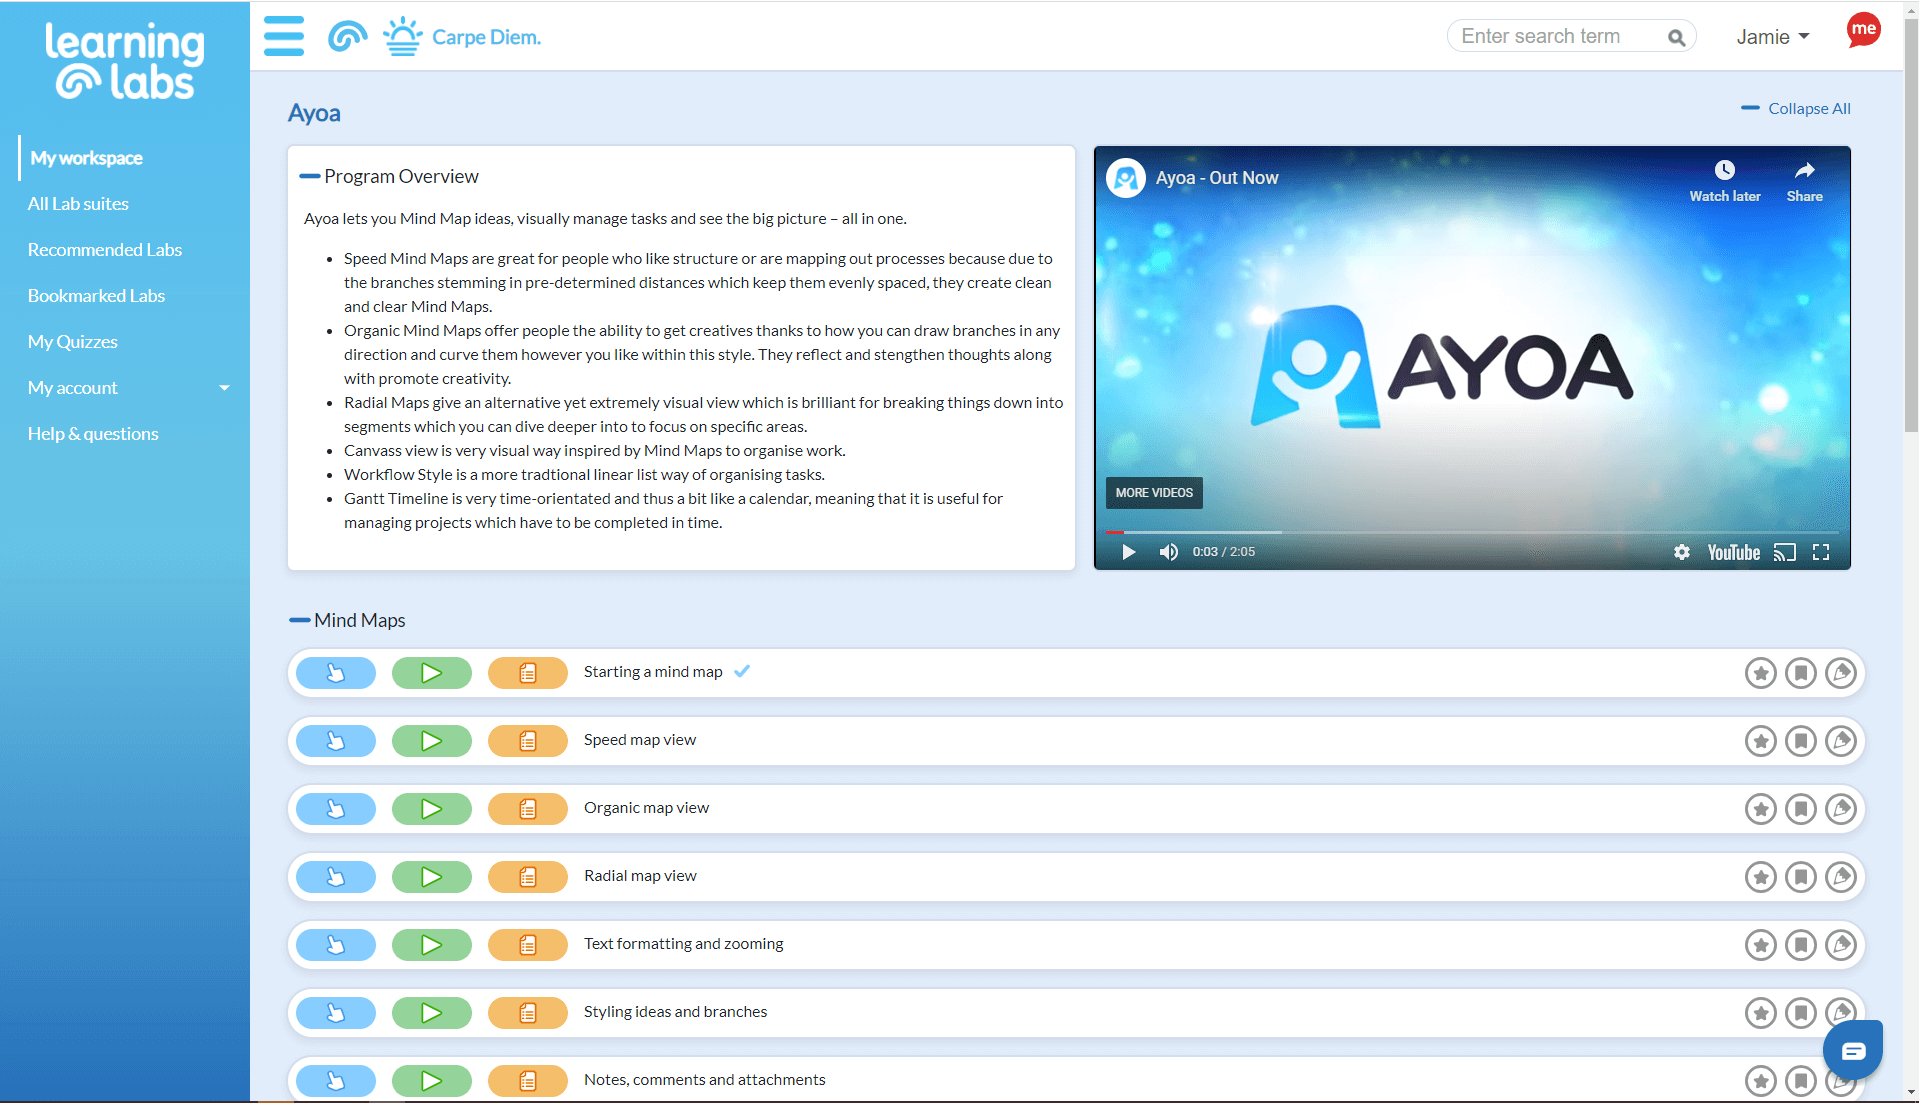Image resolution: width=1919 pixels, height=1103 pixels.
Task: Click the learning labs sidebar logo
Action: coord(124,61)
